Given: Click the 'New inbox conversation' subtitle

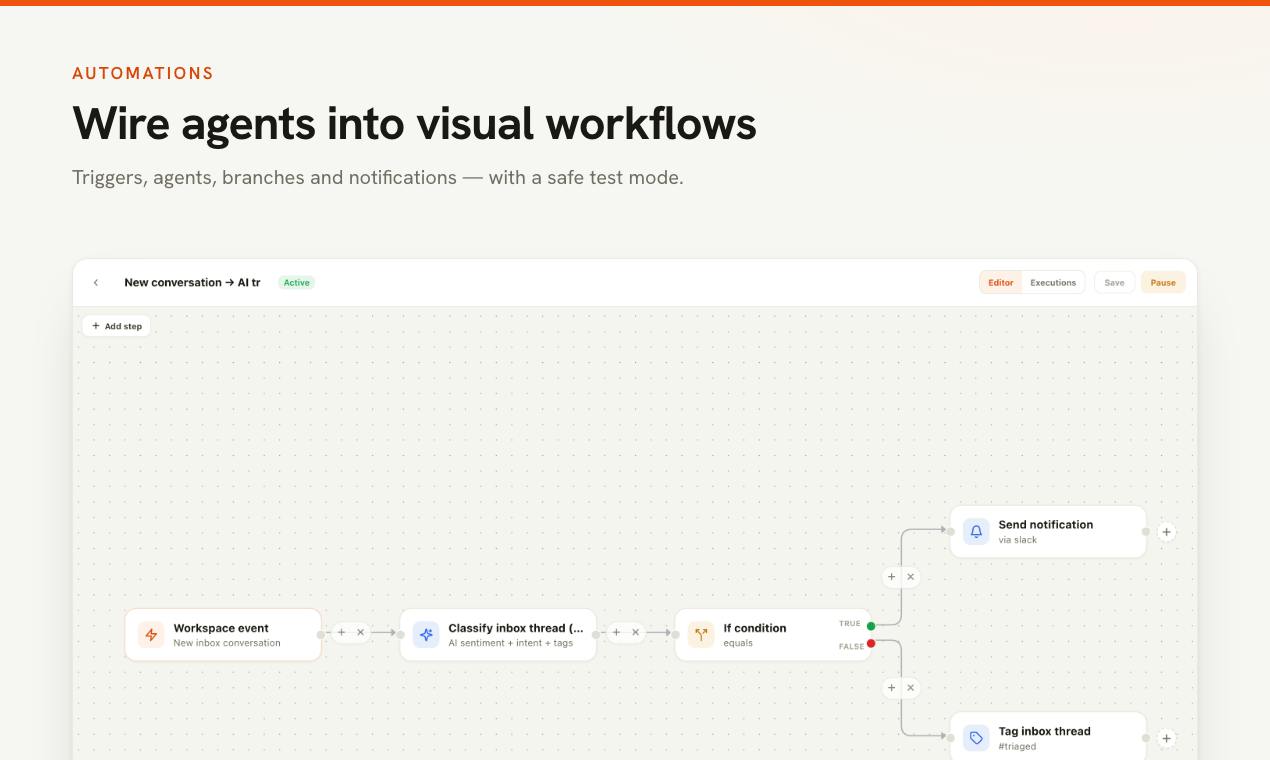Looking at the screenshot, I should click(x=227, y=643).
